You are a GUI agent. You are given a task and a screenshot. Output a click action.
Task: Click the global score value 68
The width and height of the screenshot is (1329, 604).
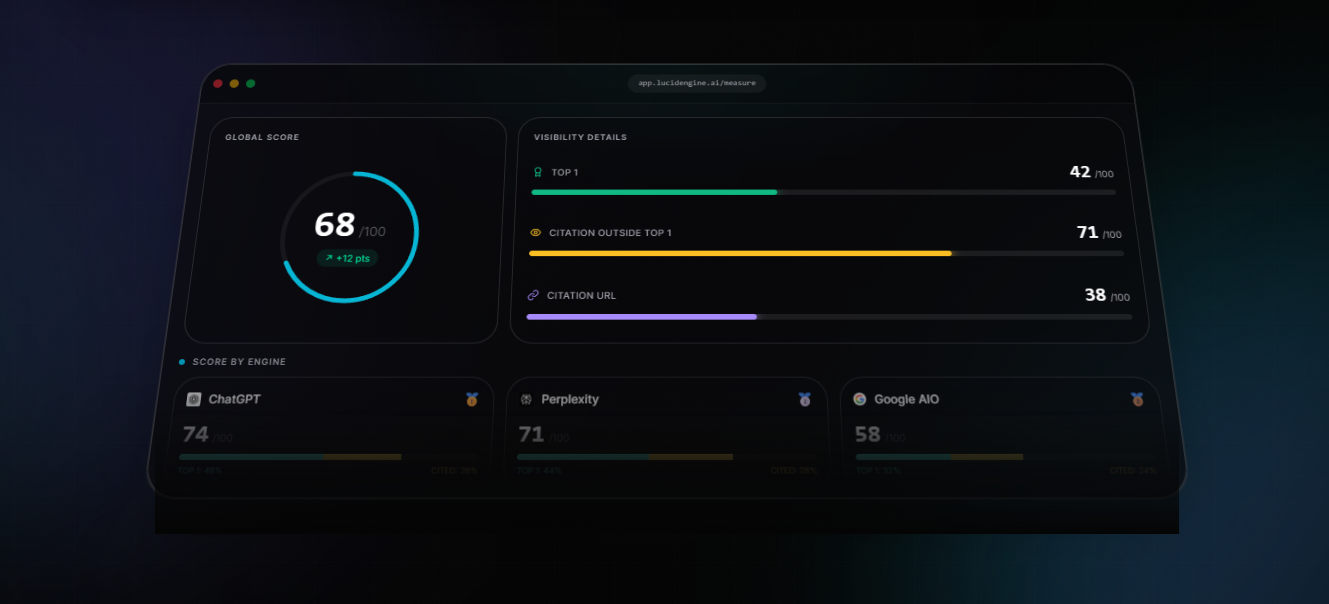[335, 225]
